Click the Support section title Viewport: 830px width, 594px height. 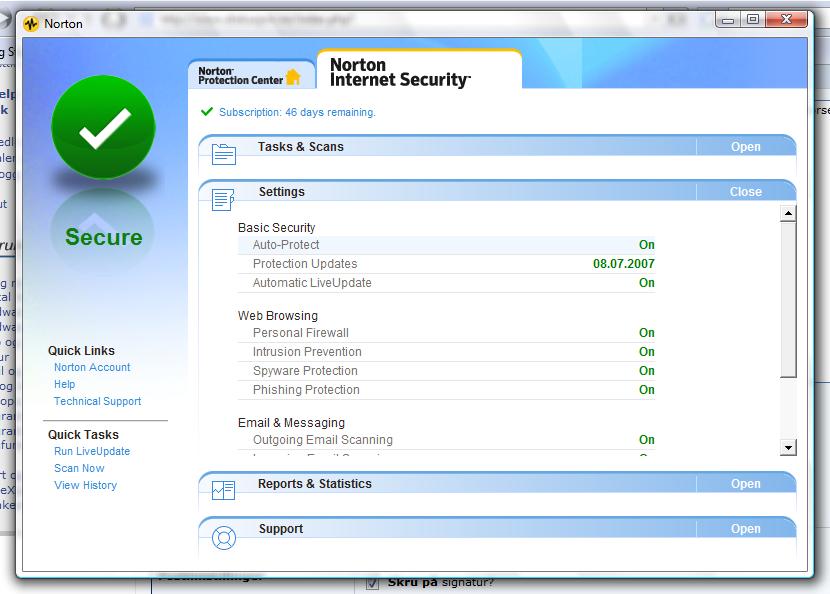pyautogui.click(x=281, y=528)
